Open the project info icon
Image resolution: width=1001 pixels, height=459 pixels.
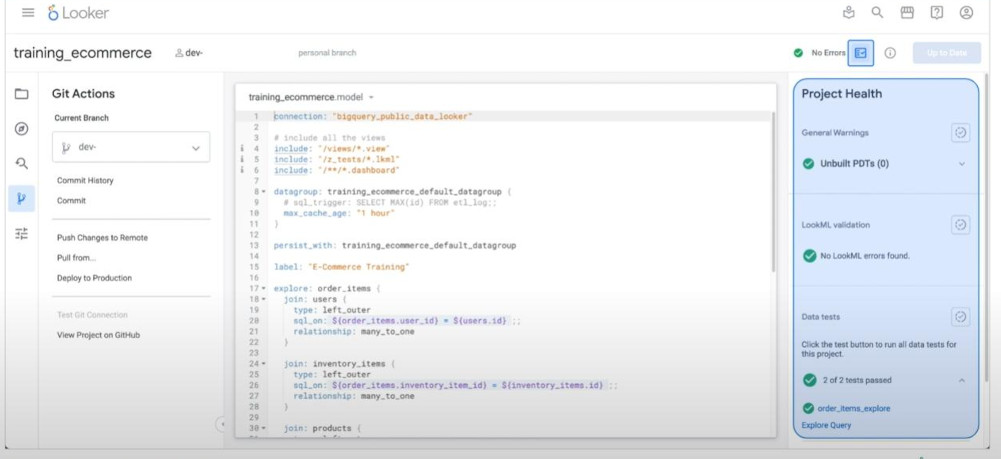point(890,53)
